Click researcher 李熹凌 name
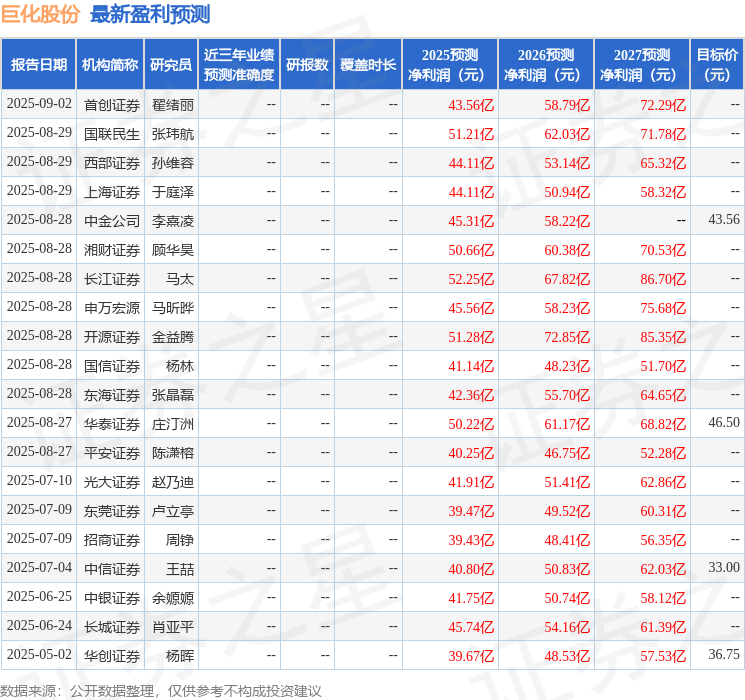This screenshot has width=745, height=700. (172, 220)
